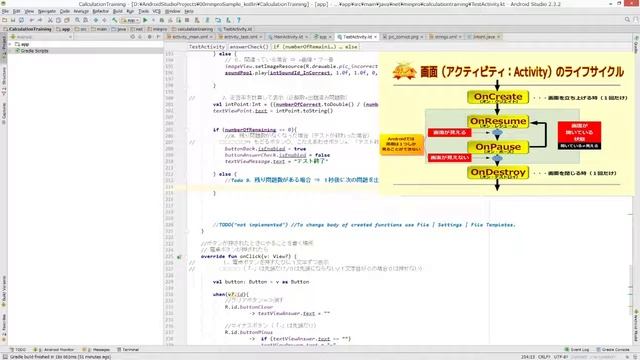
Task: Click the Make Project hammer icon
Action: tap(115, 20)
